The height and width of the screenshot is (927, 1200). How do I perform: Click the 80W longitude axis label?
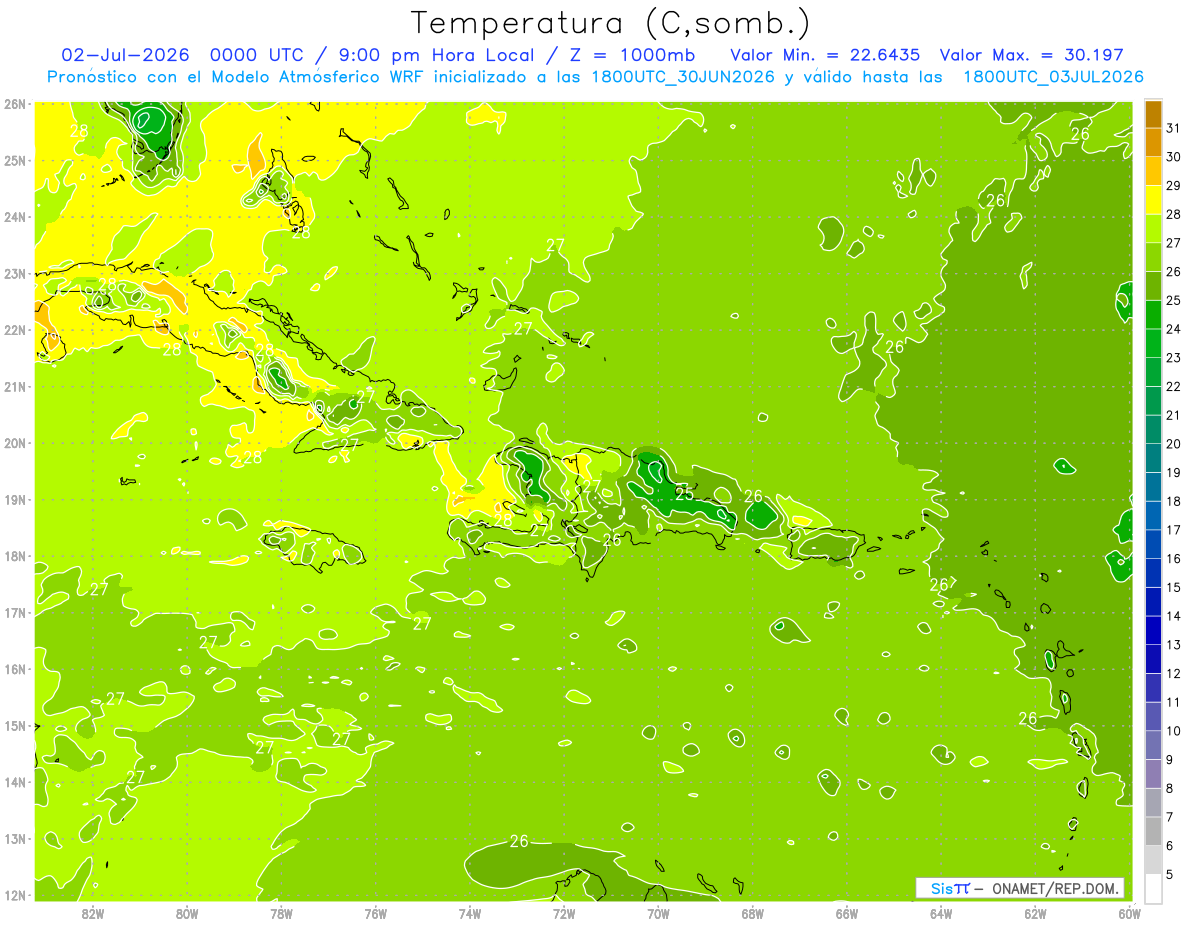coord(187,913)
